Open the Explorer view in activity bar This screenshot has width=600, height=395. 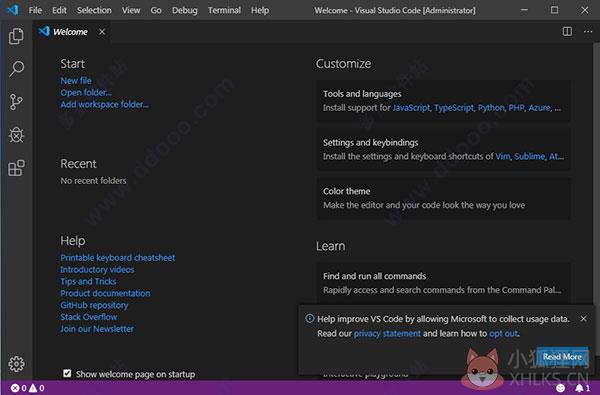click(16, 36)
